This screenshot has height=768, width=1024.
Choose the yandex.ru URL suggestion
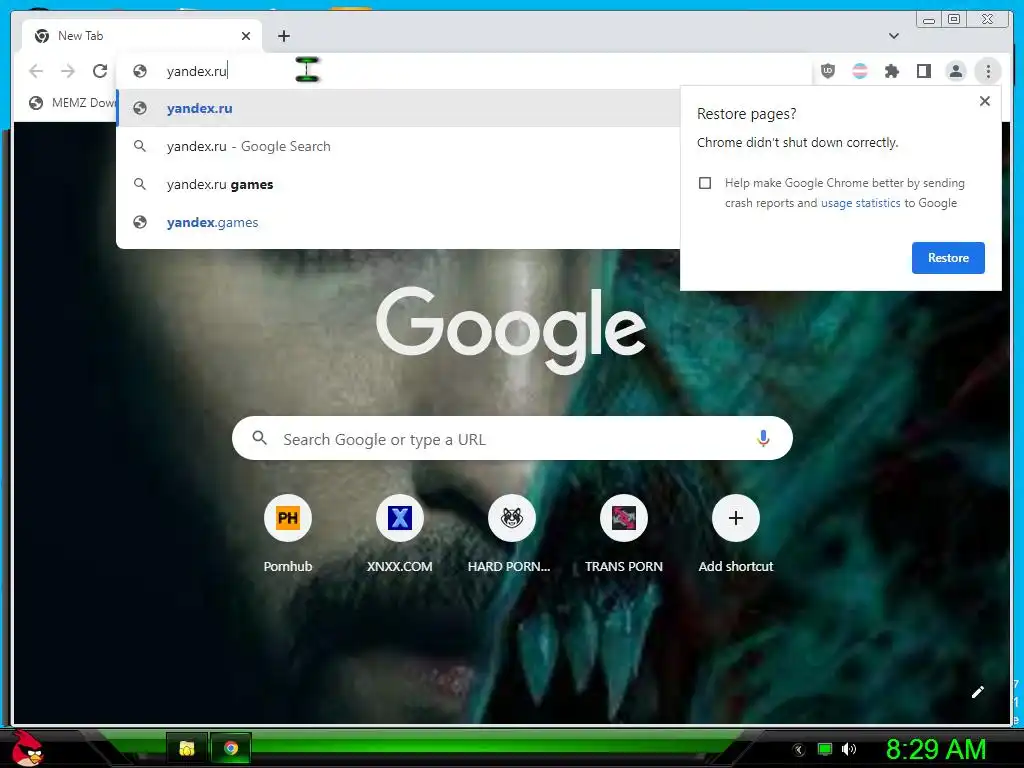(398, 108)
